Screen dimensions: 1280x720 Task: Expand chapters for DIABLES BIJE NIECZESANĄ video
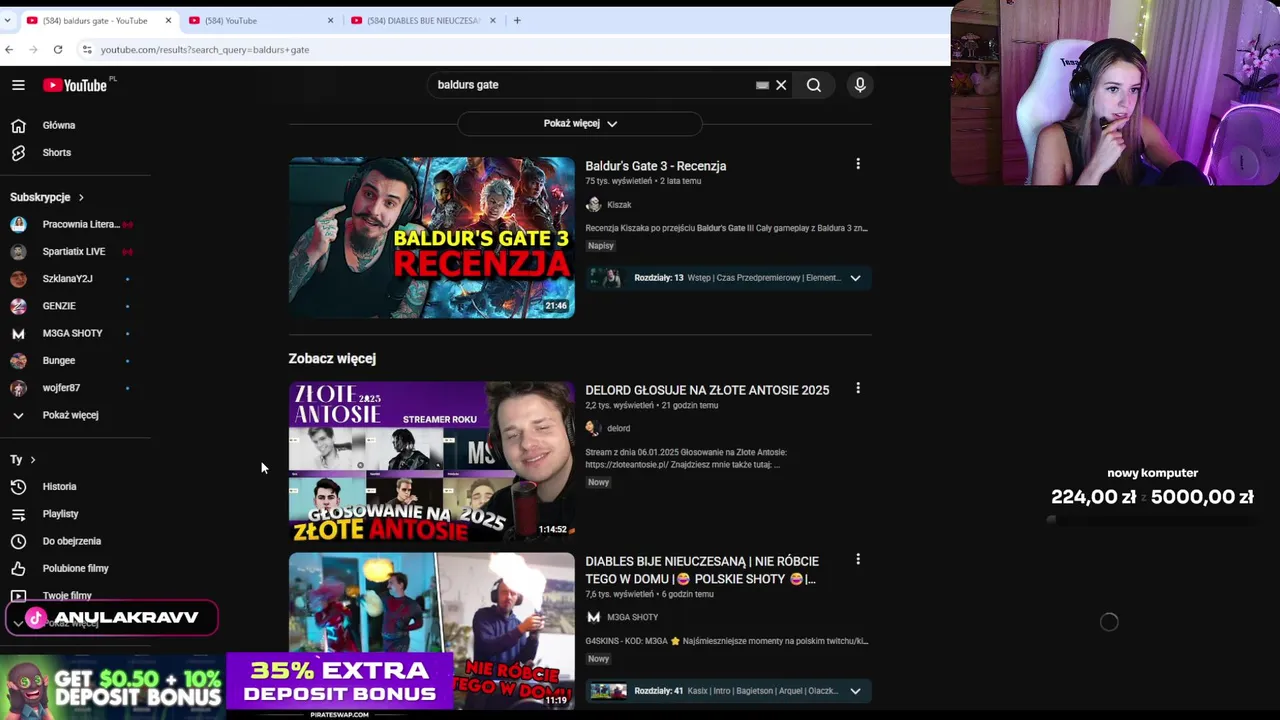(855, 691)
